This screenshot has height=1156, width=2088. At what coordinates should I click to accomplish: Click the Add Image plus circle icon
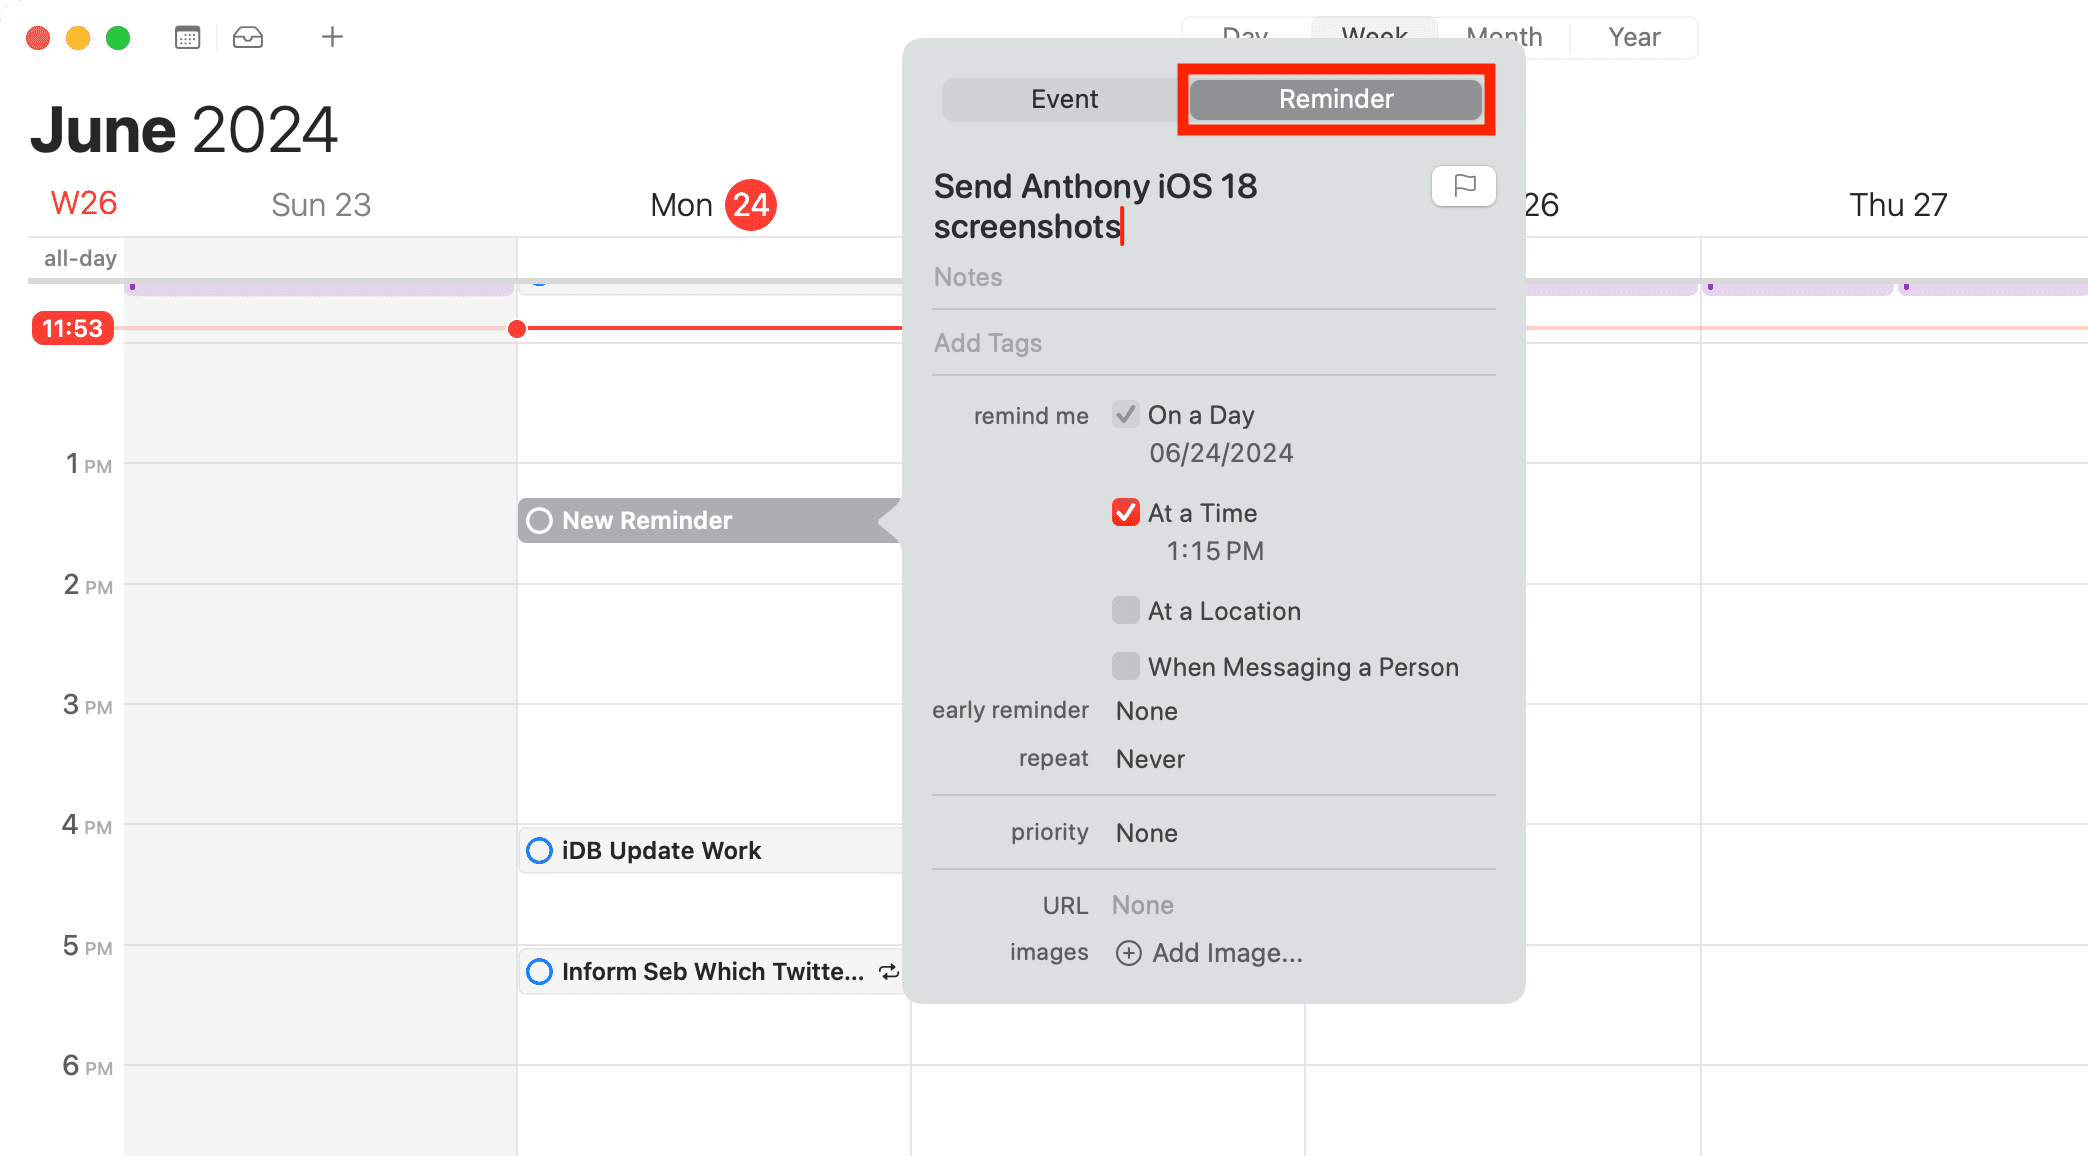(x=1128, y=953)
